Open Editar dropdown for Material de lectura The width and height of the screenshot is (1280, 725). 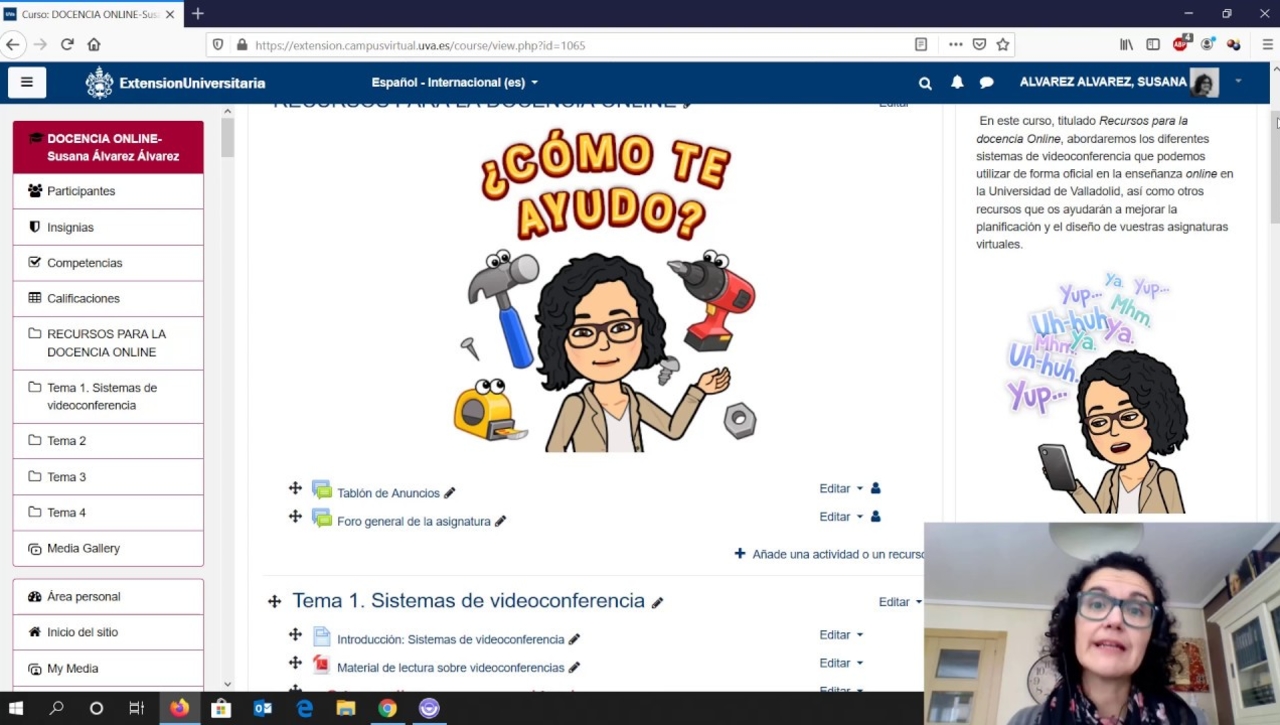pyautogui.click(x=841, y=662)
